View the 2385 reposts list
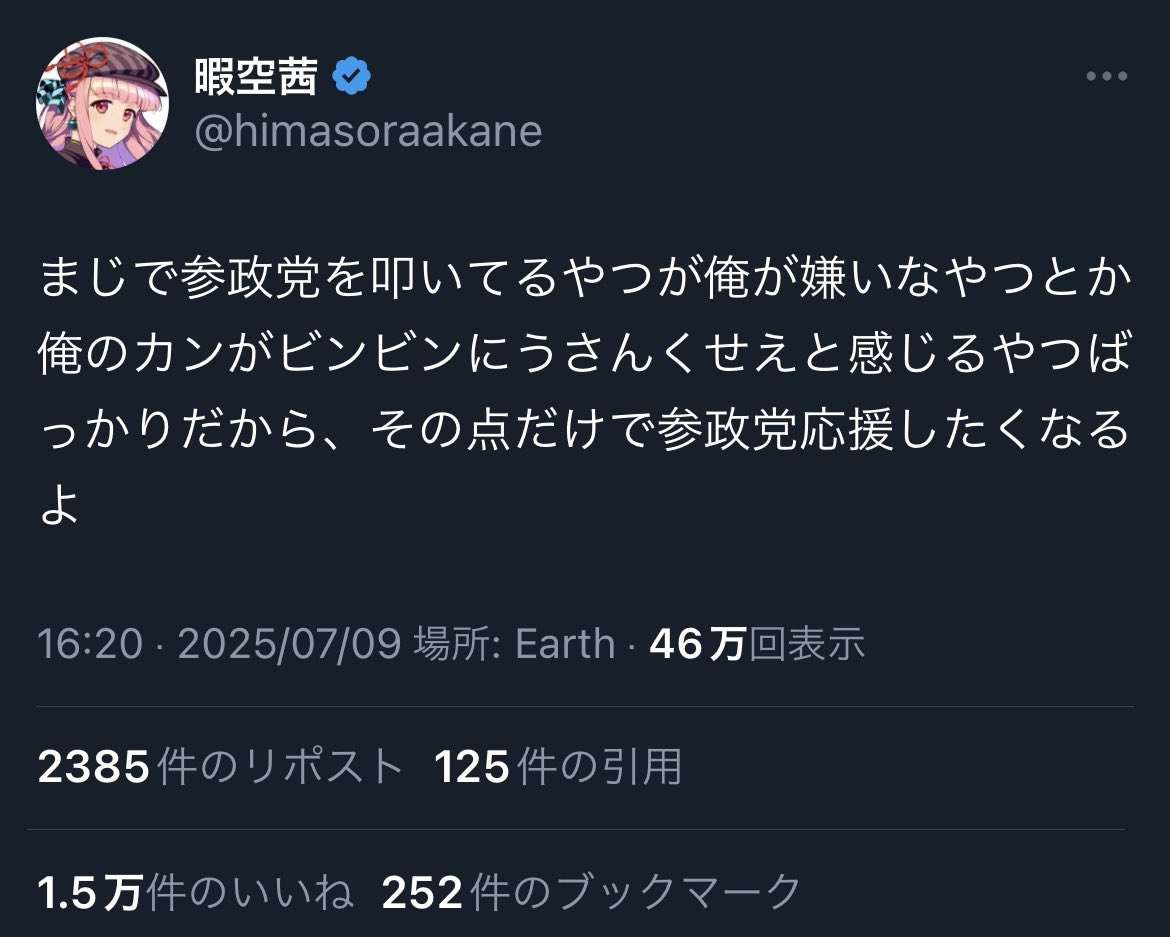The width and height of the screenshot is (1170, 937). click(220, 766)
